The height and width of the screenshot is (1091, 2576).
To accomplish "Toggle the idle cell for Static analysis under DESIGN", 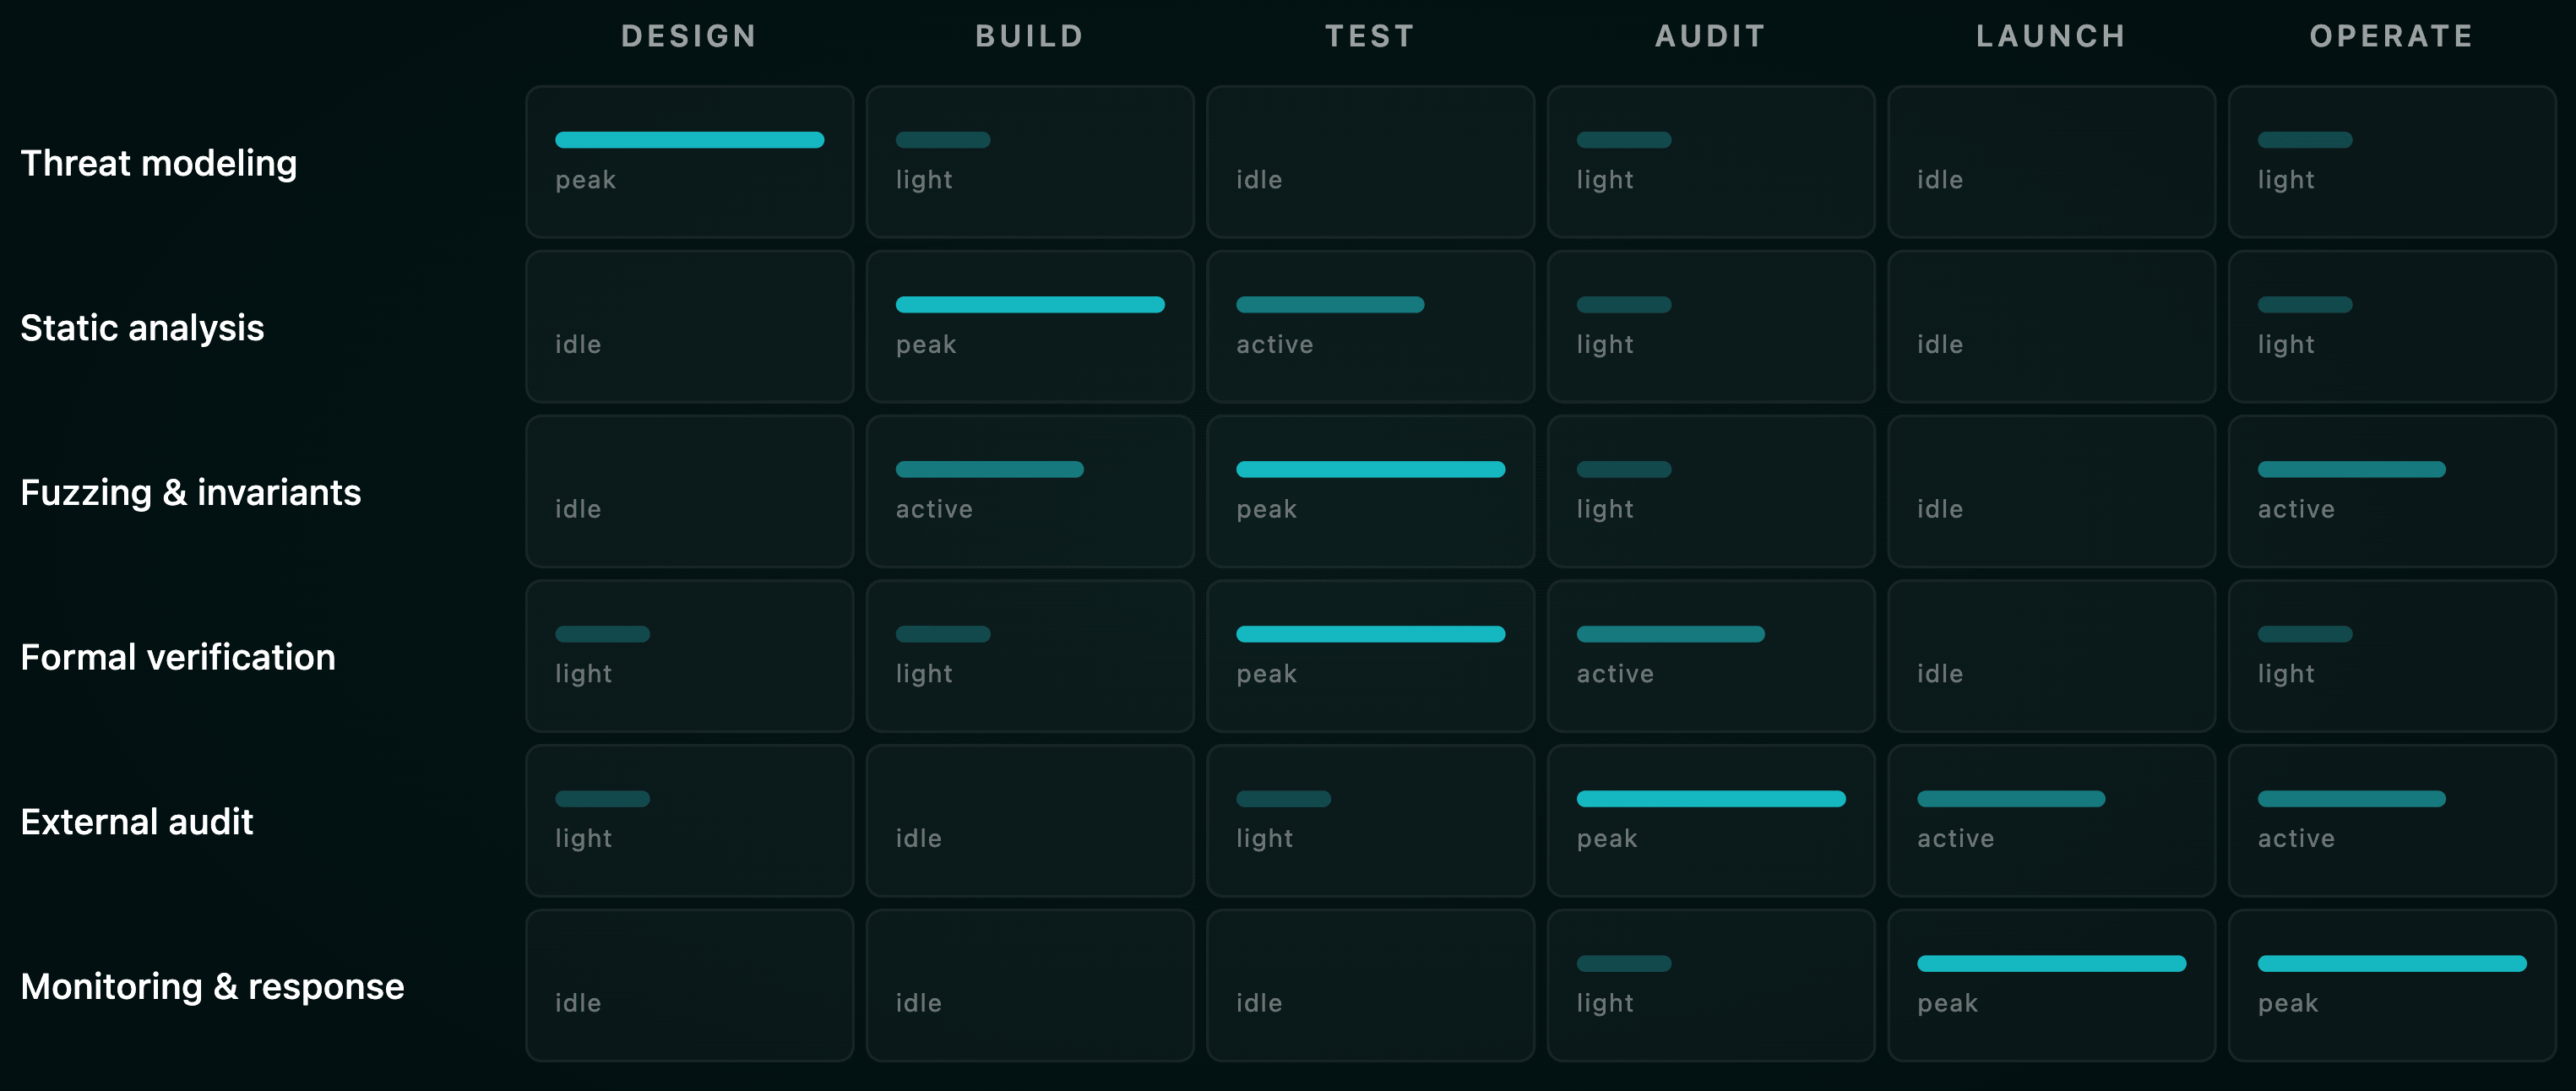I will [689, 326].
